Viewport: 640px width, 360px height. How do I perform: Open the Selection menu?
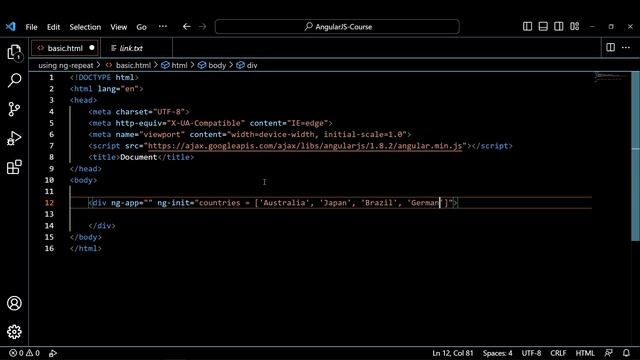click(85, 27)
